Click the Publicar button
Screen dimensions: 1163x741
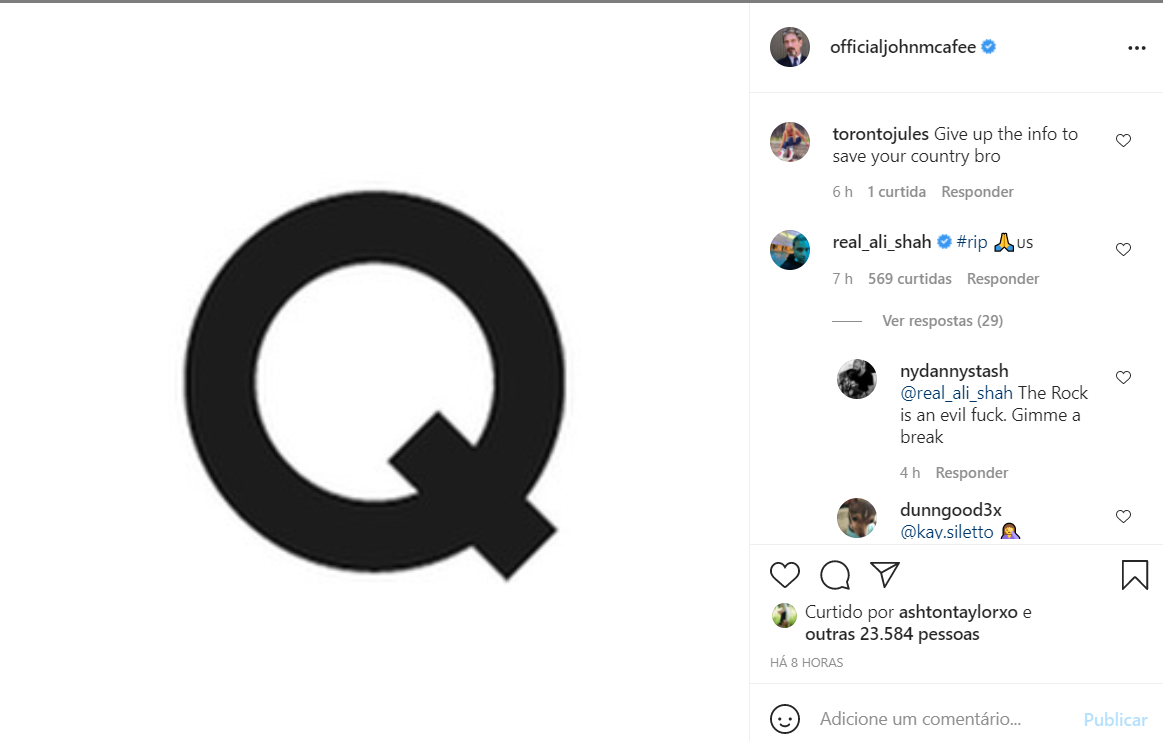click(1115, 720)
